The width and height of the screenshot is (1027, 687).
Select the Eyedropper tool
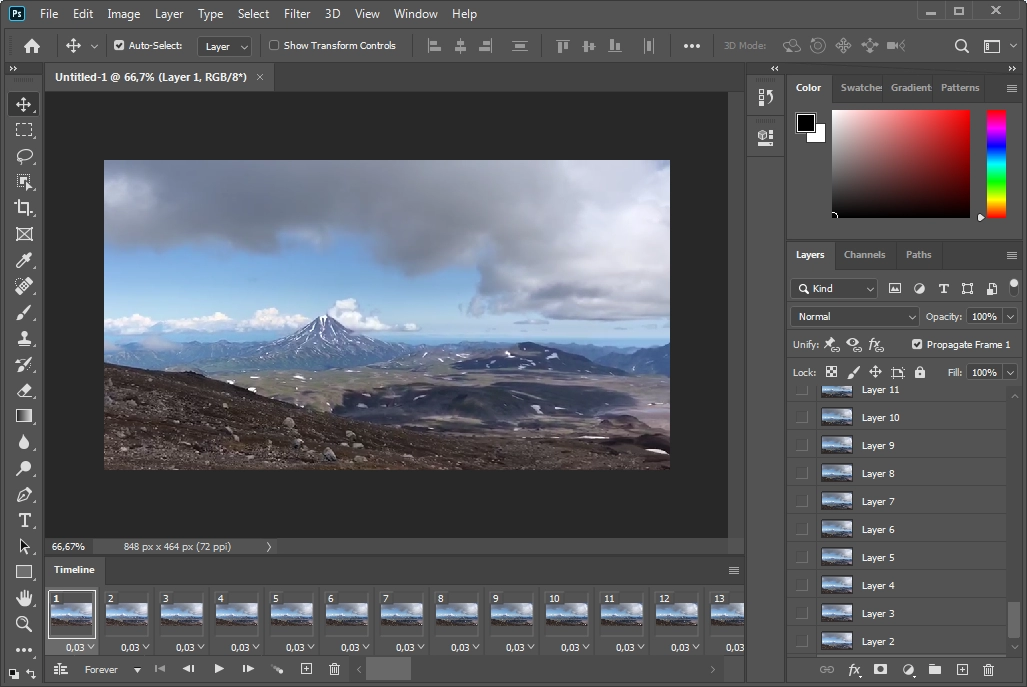point(23,260)
